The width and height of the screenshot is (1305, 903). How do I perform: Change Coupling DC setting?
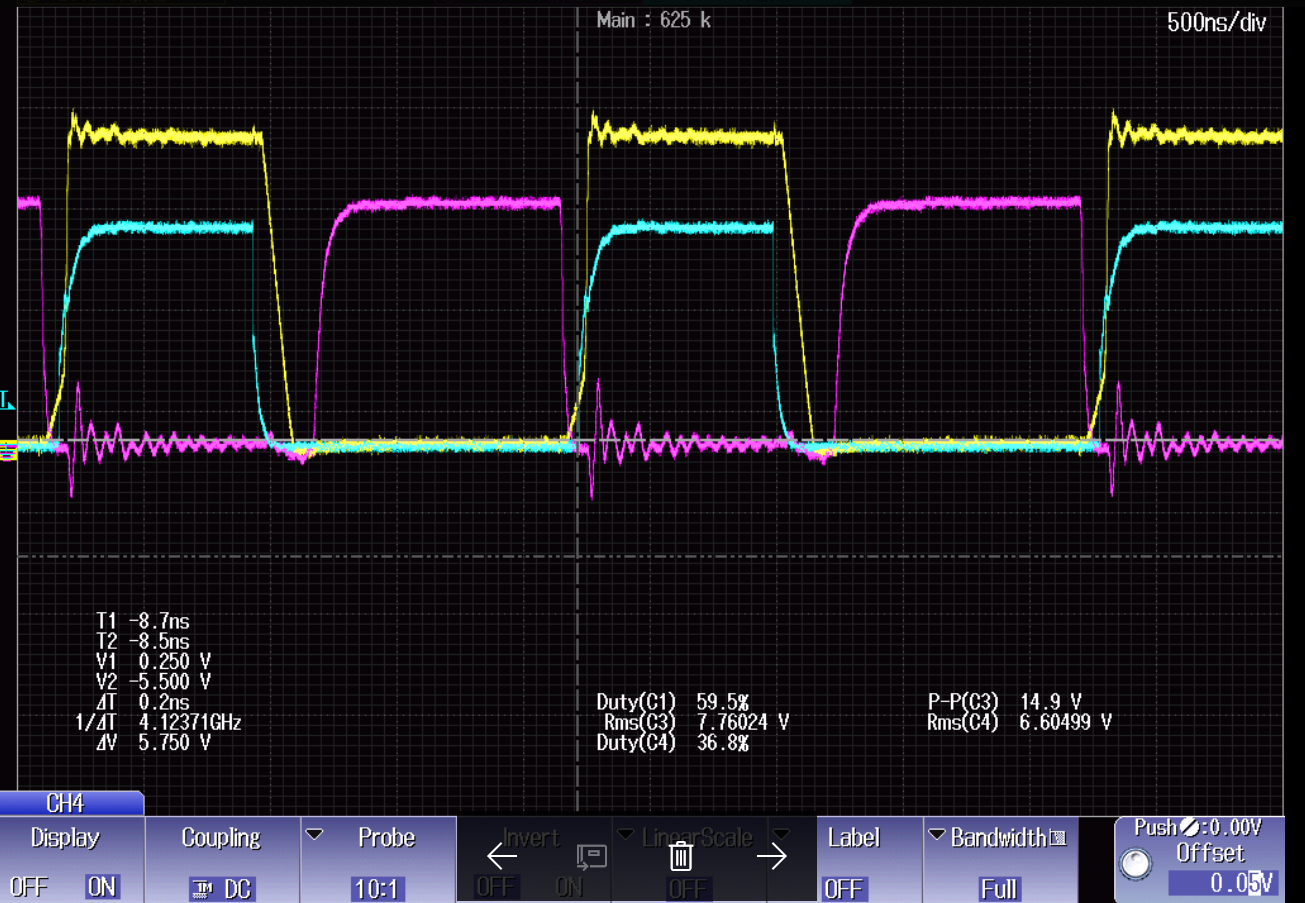[x=221, y=887]
